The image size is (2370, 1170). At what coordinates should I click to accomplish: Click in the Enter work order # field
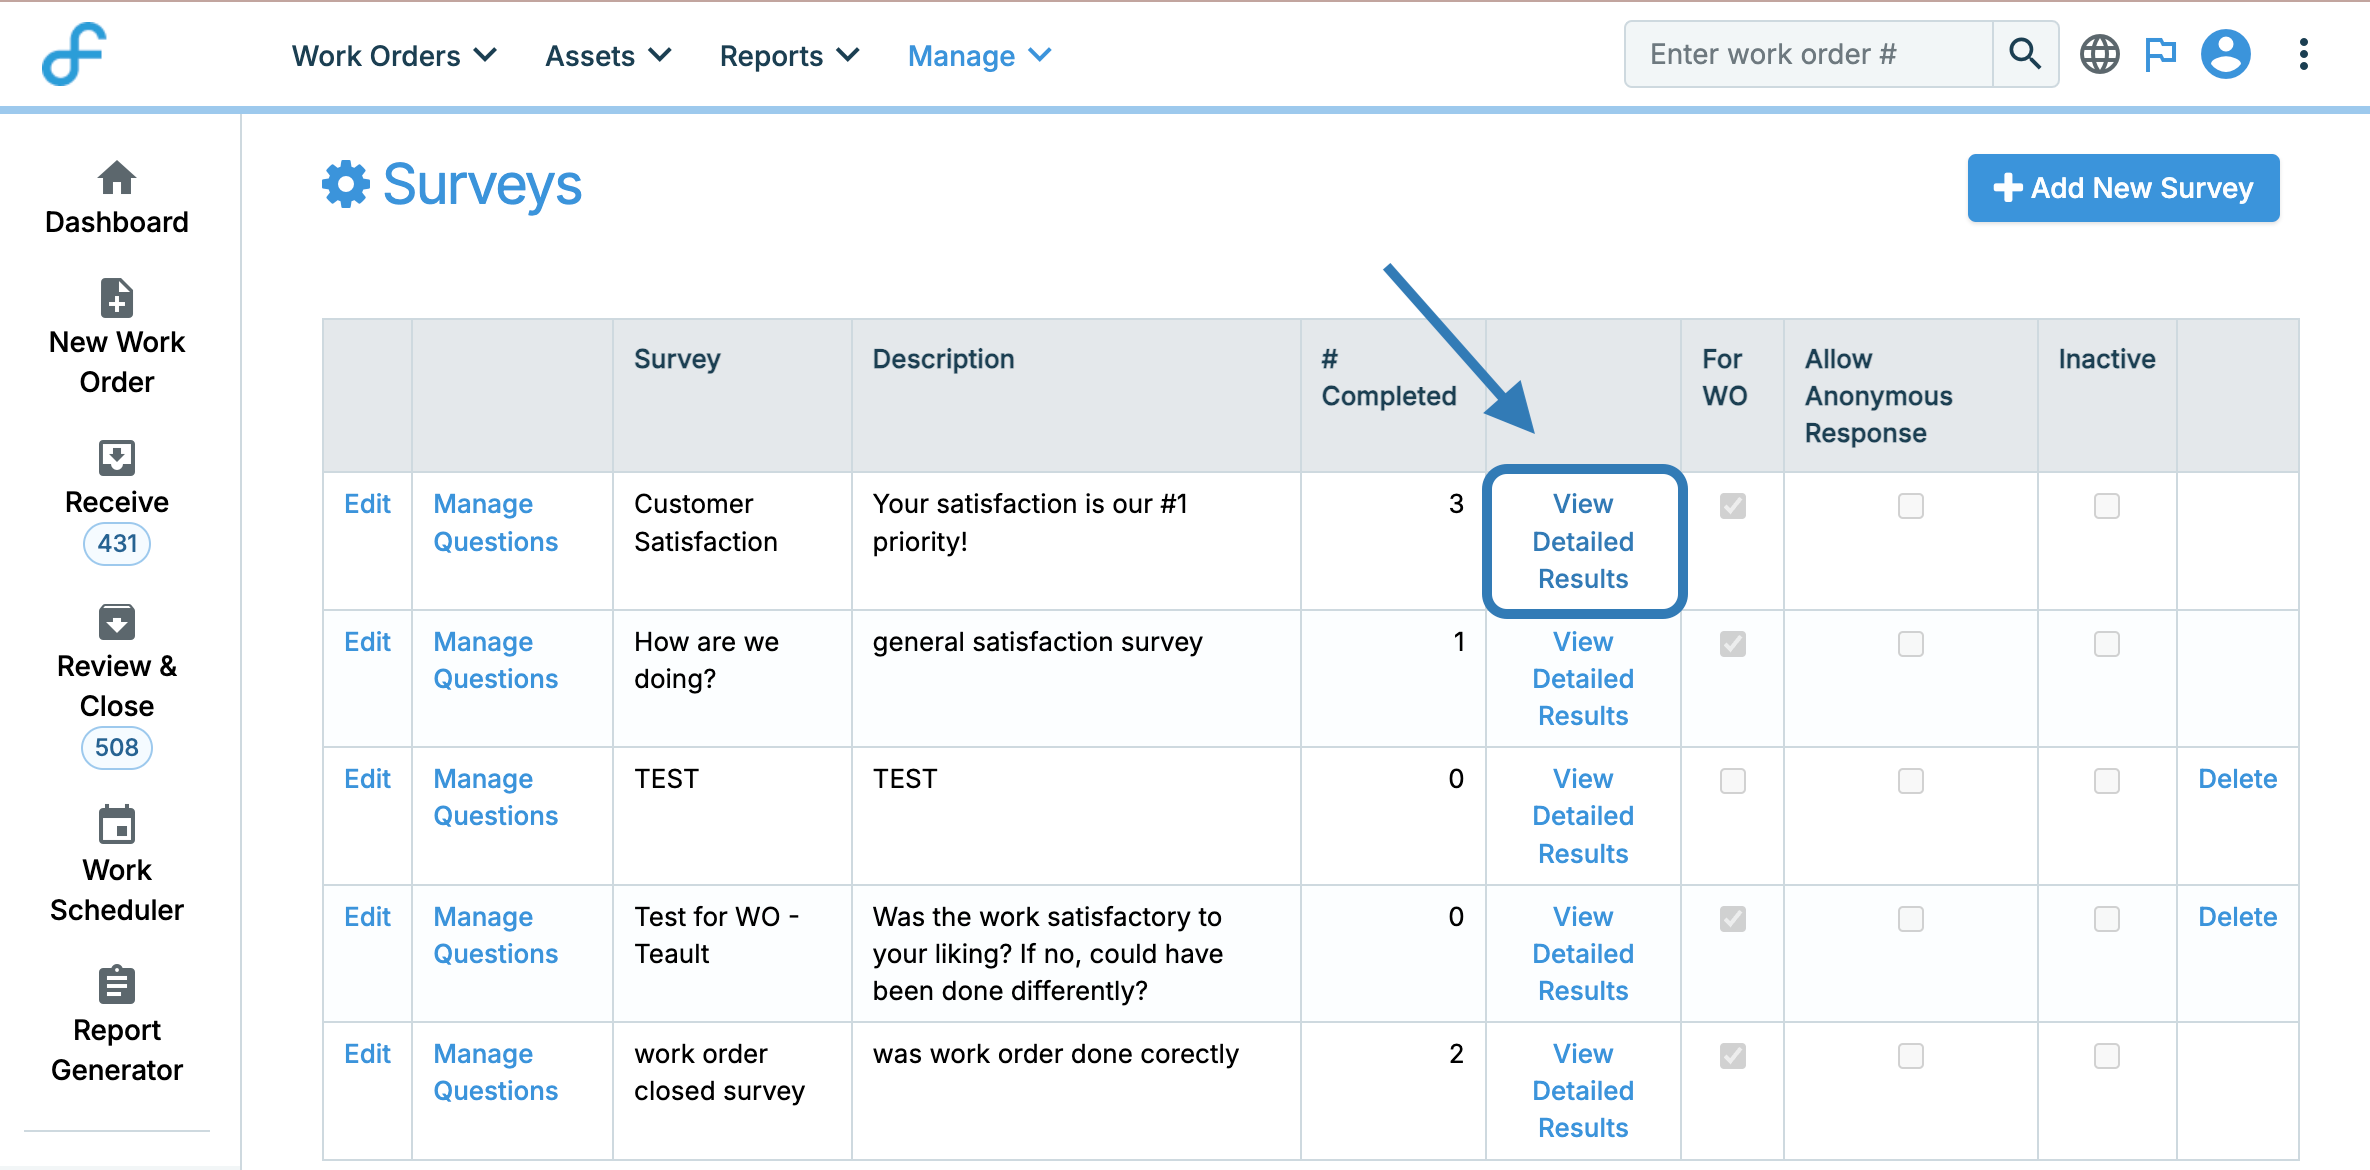click(1808, 54)
